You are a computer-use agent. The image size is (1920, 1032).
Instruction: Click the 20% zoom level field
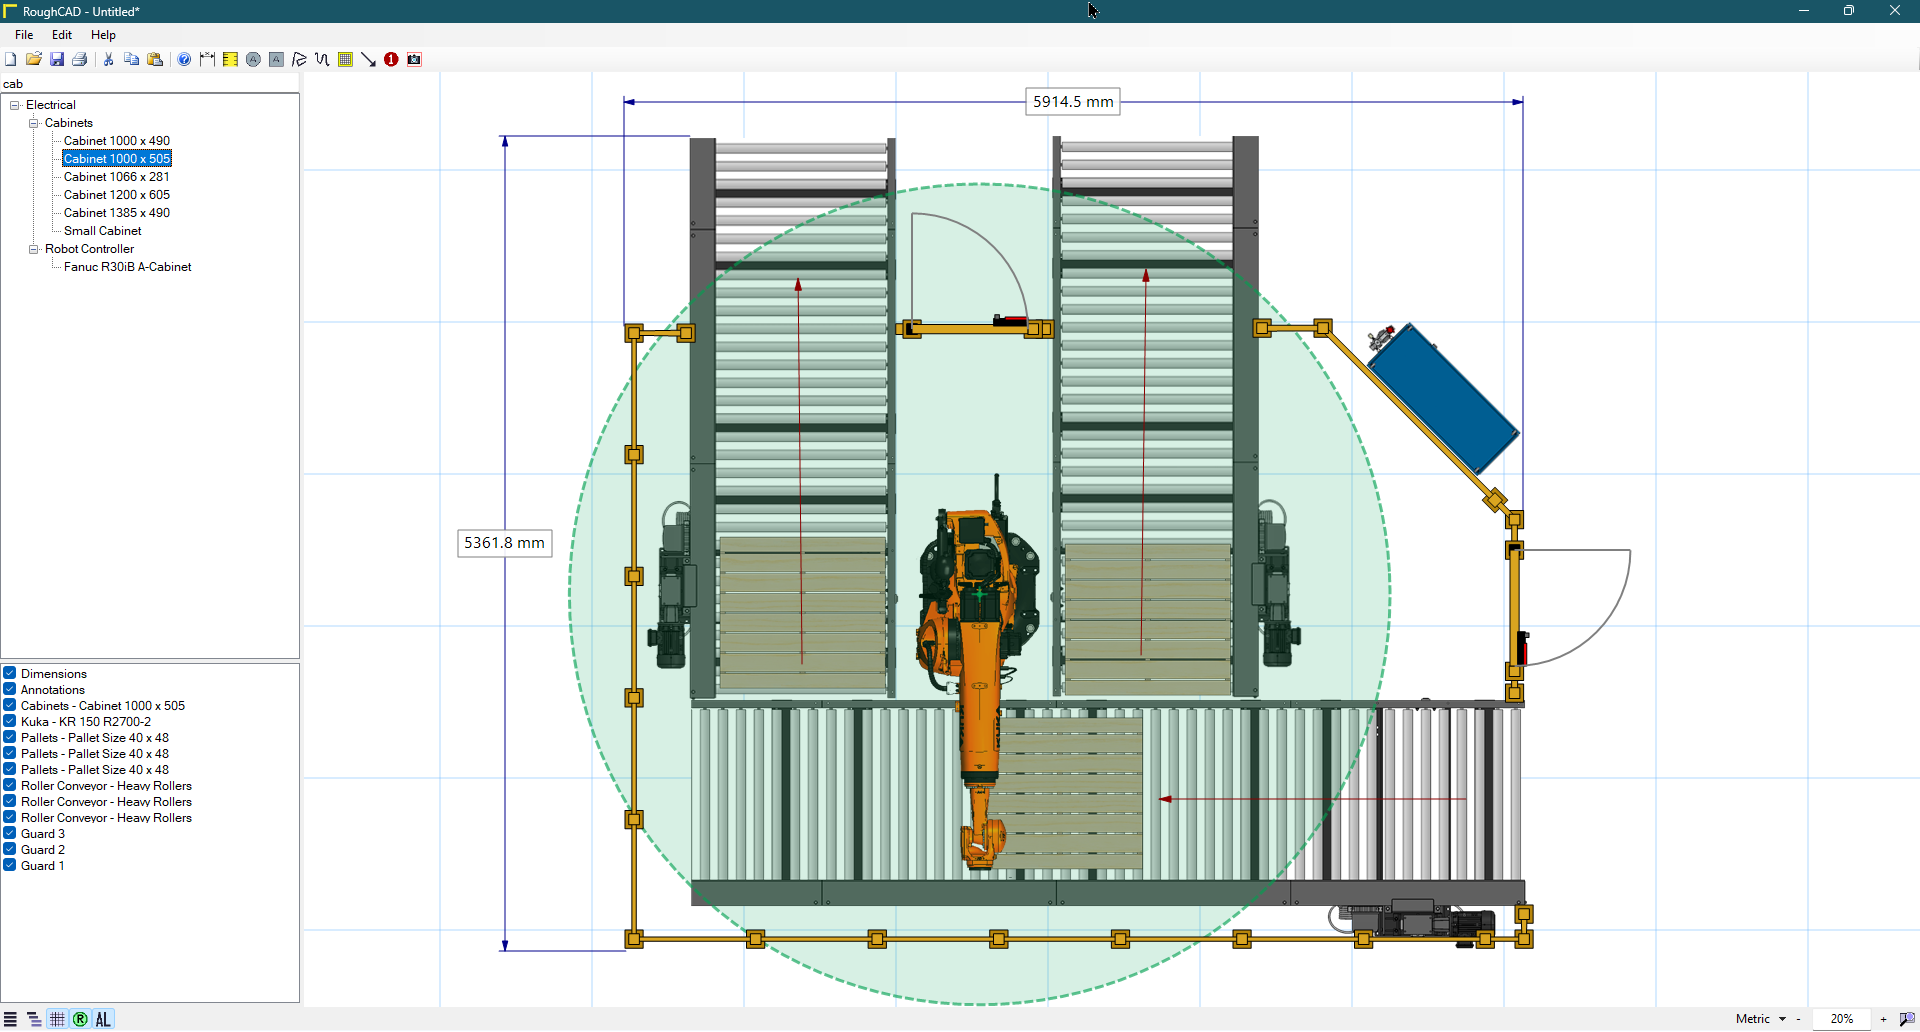pos(1841,1019)
